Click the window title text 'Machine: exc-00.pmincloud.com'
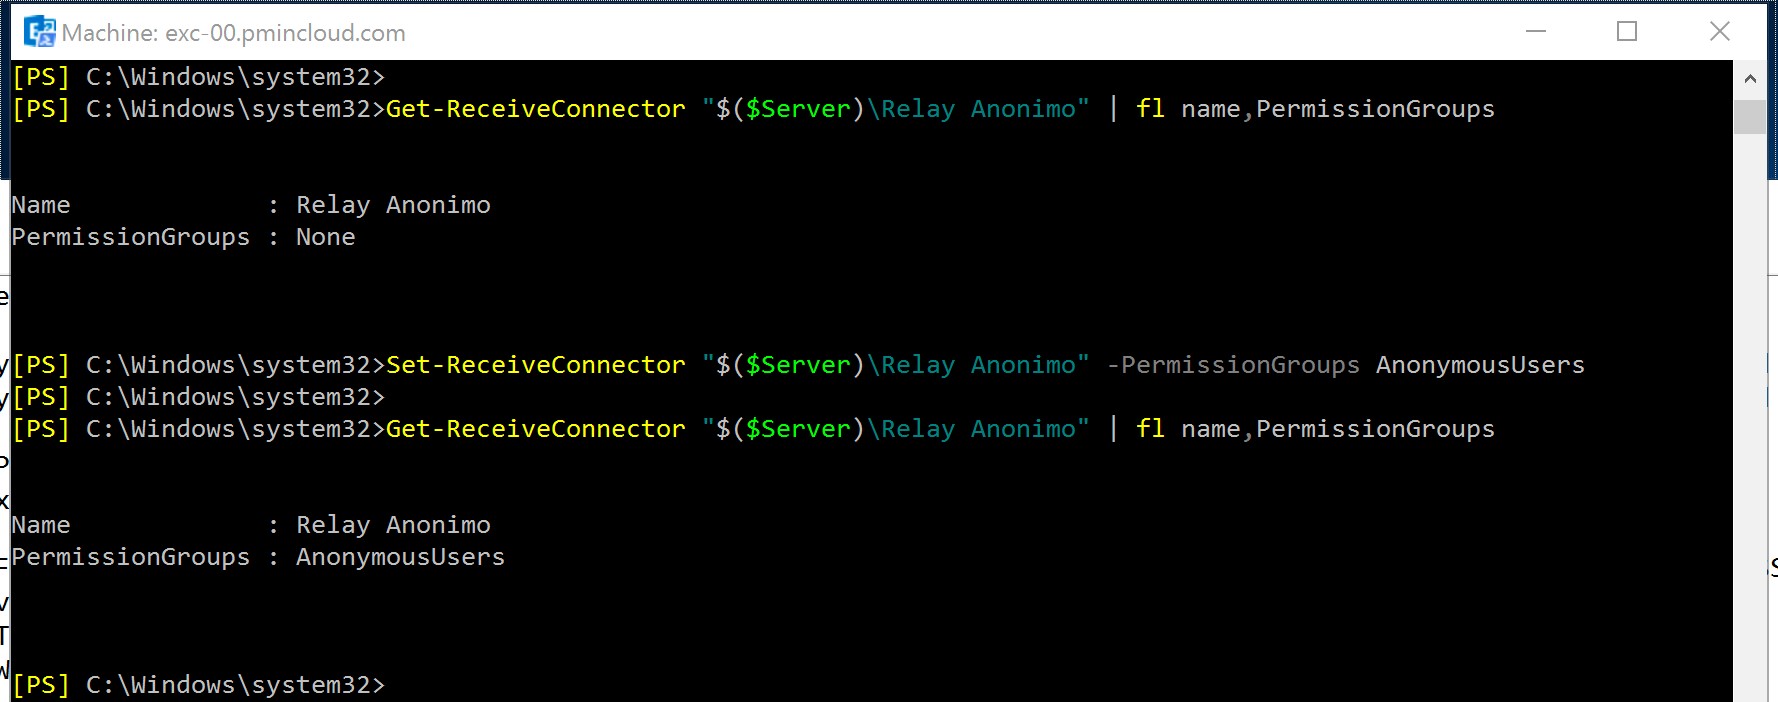1778x702 pixels. click(234, 33)
